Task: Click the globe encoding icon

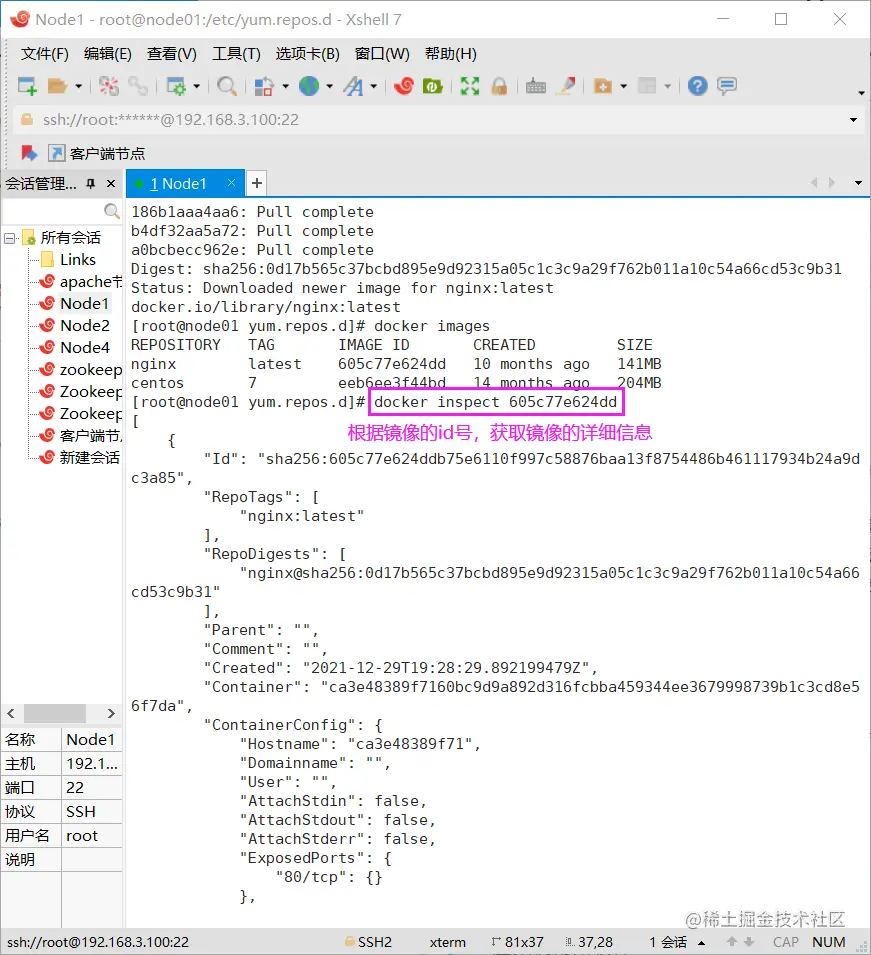Action: point(309,86)
